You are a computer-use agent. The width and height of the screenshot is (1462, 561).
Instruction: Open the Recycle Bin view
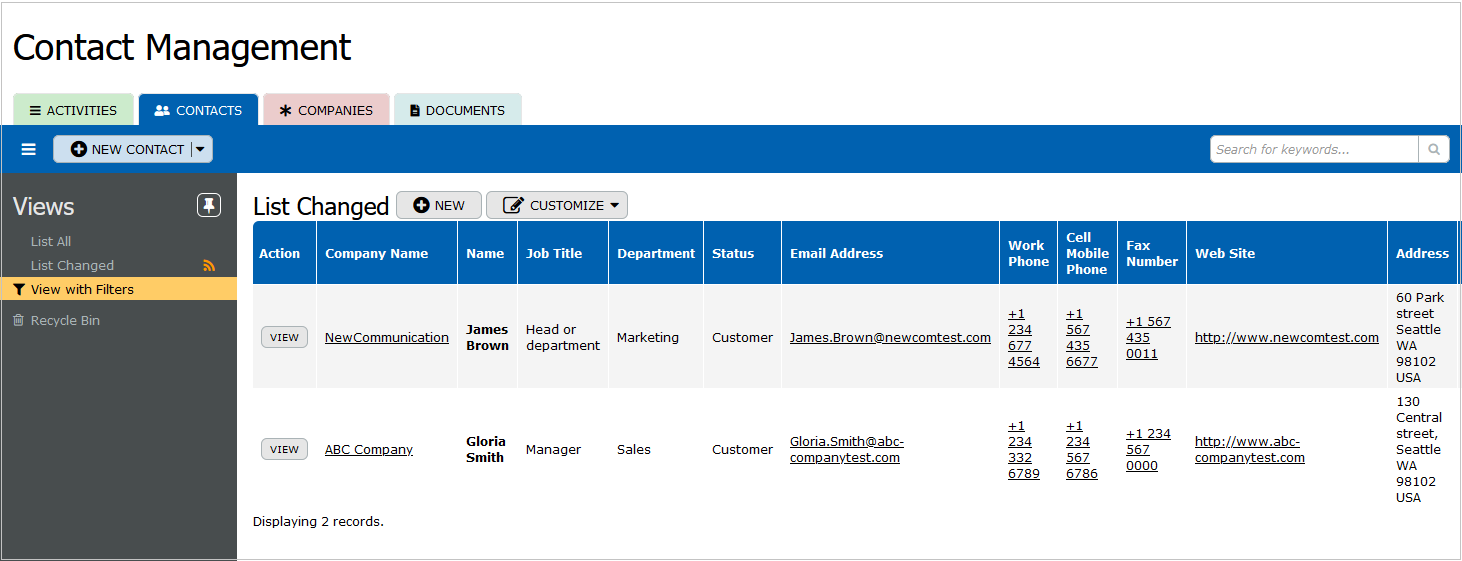pos(65,320)
